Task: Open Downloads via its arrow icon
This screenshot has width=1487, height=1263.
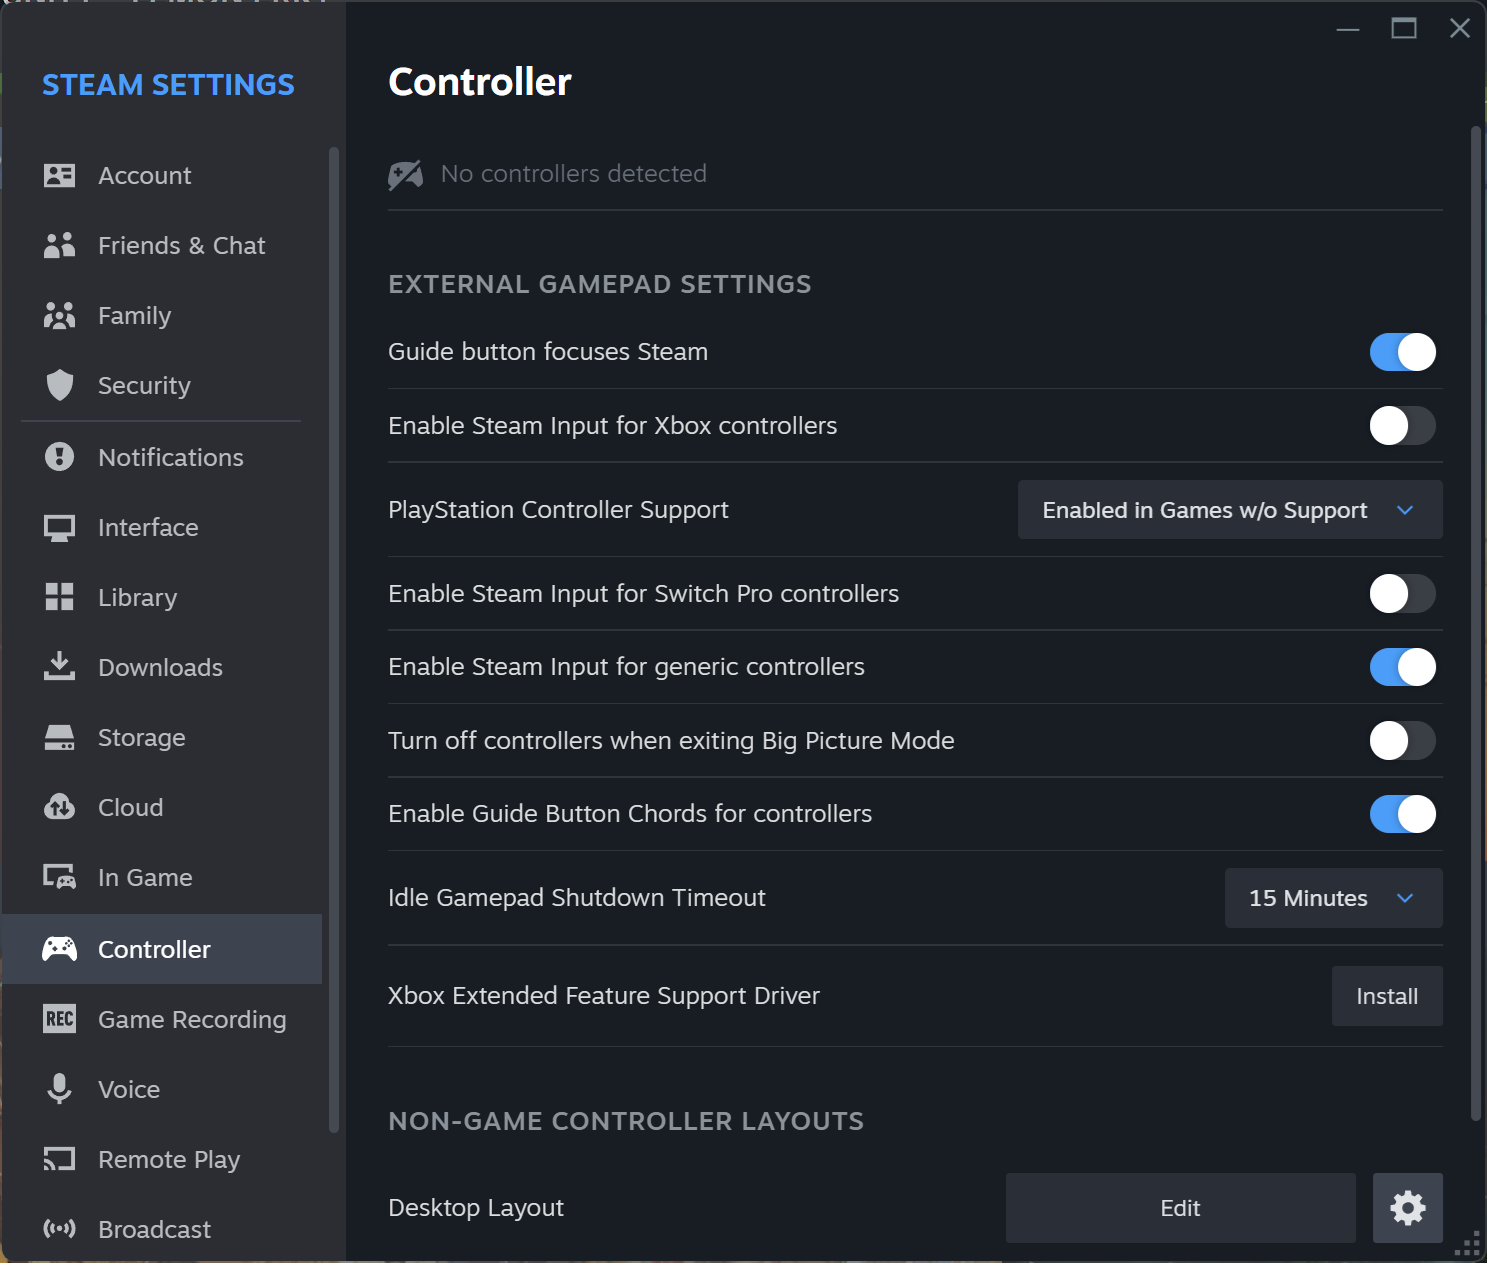Action: (x=60, y=667)
